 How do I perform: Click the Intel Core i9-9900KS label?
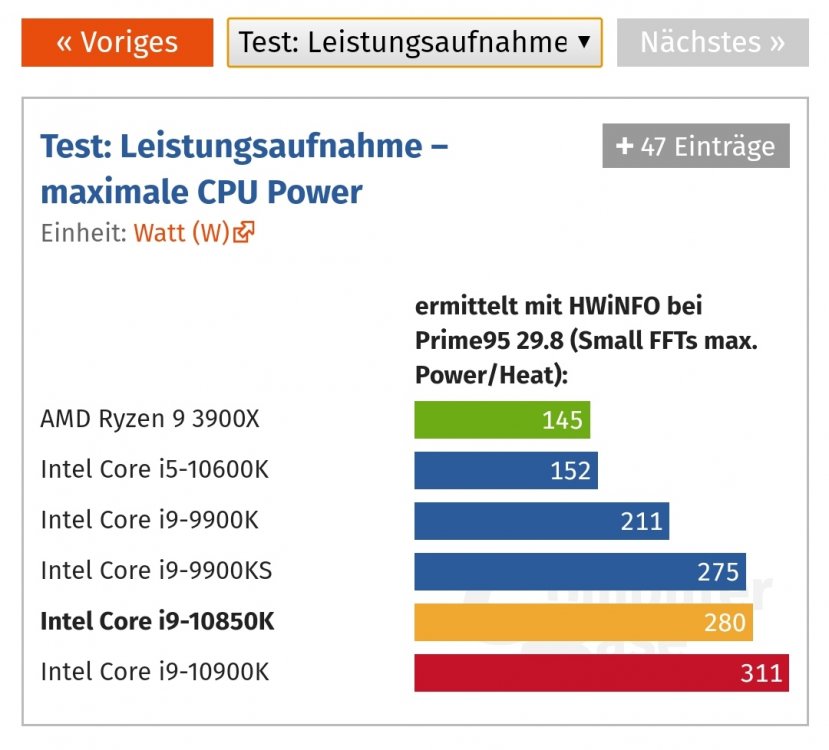[156, 570]
